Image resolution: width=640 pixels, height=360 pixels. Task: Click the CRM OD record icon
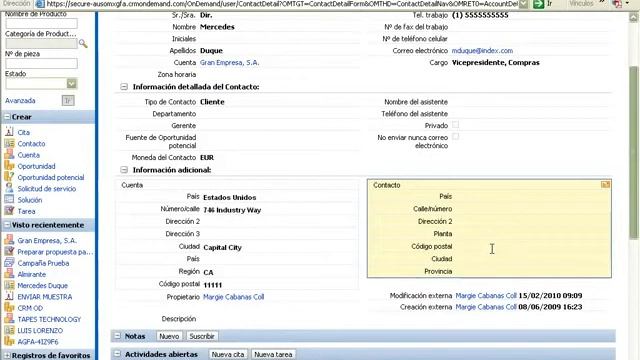[9, 308]
